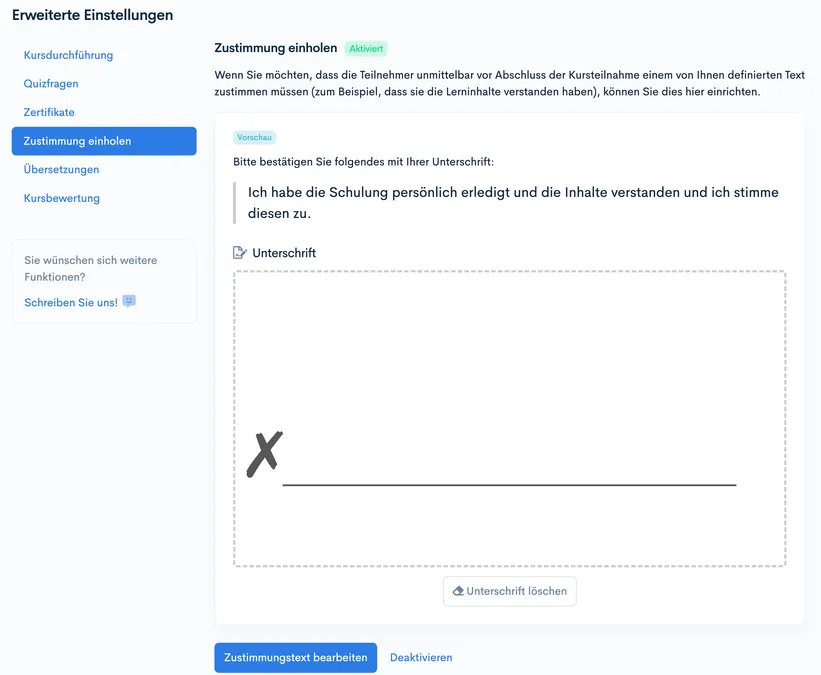Open the Kursdurchführung settings section
Viewport: 821px width, 675px height.
(x=68, y=55)
